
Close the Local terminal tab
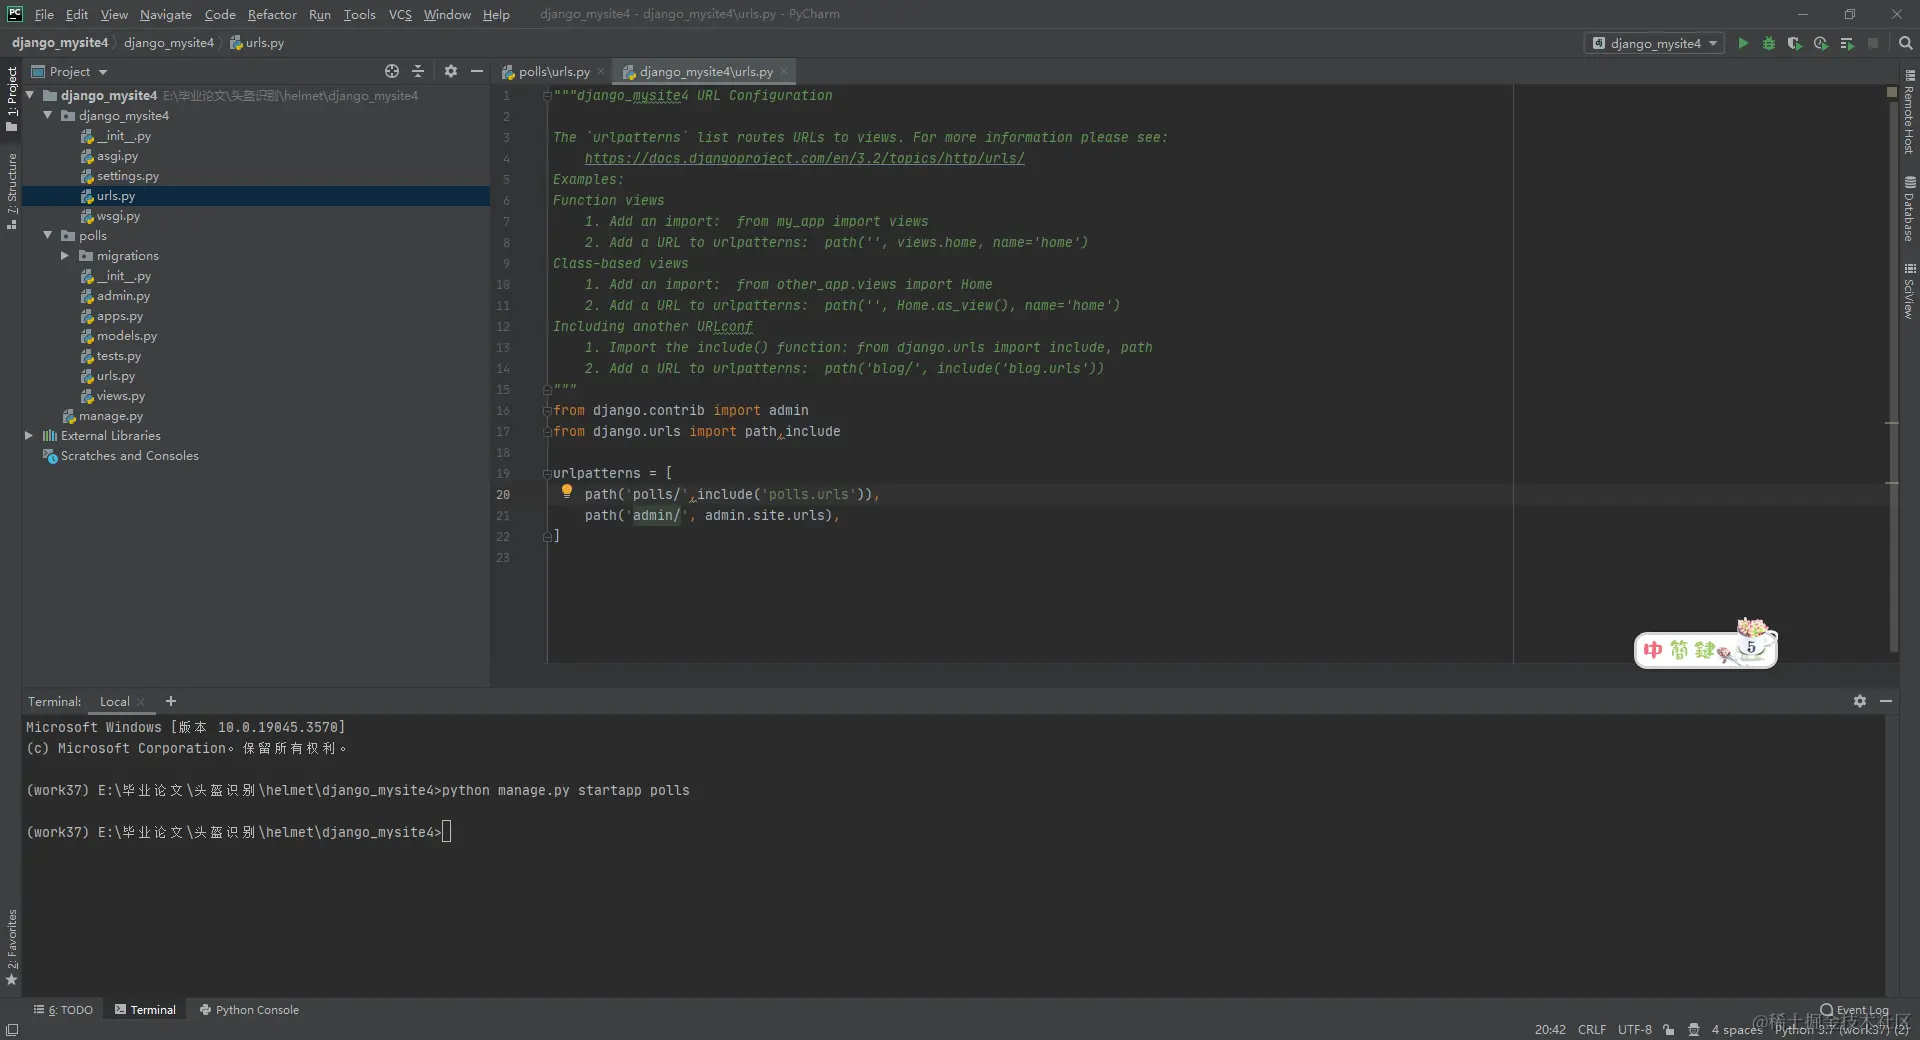point(141,701)
